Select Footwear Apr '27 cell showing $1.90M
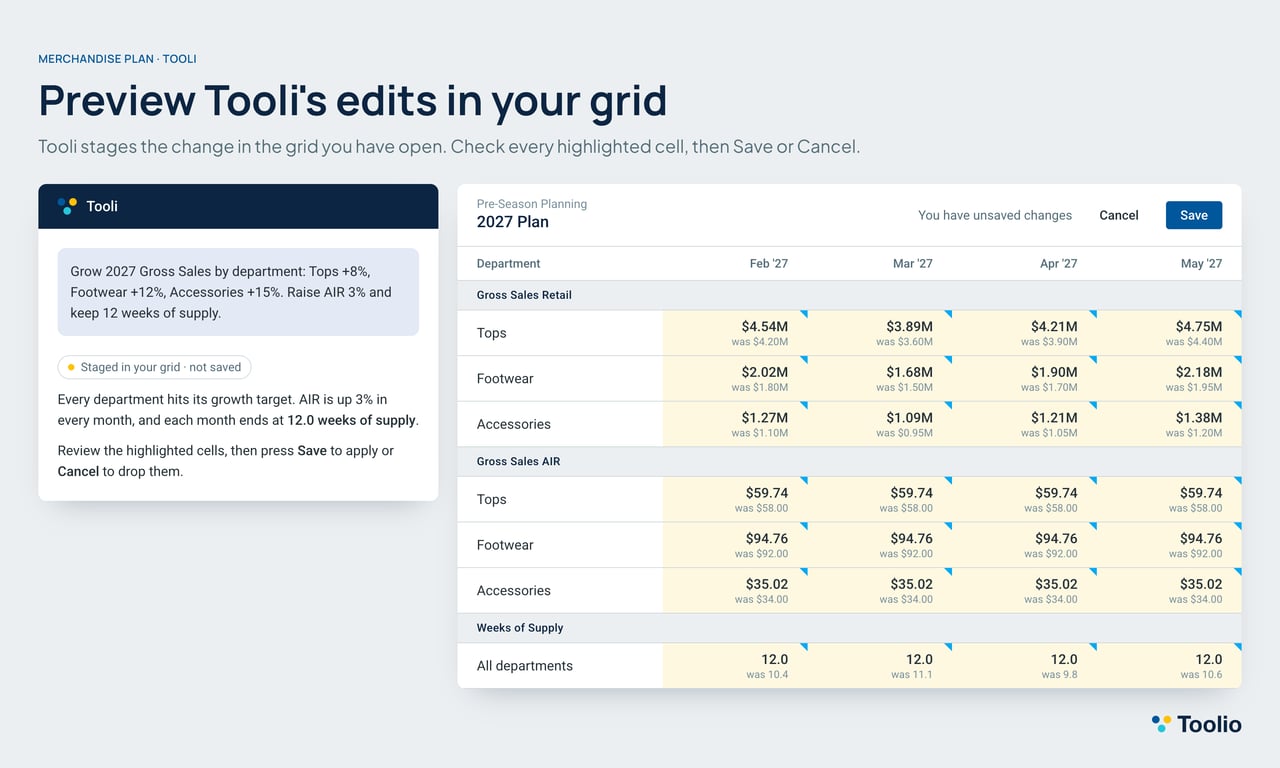 tap(1025, 379)
